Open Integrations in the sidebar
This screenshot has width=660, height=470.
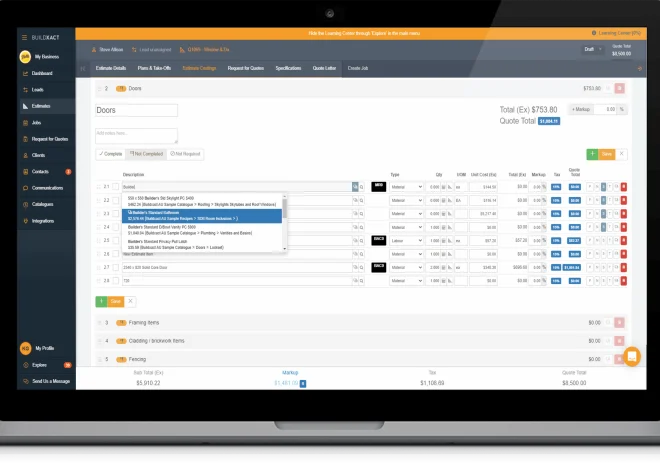click(x=43, y=221)
